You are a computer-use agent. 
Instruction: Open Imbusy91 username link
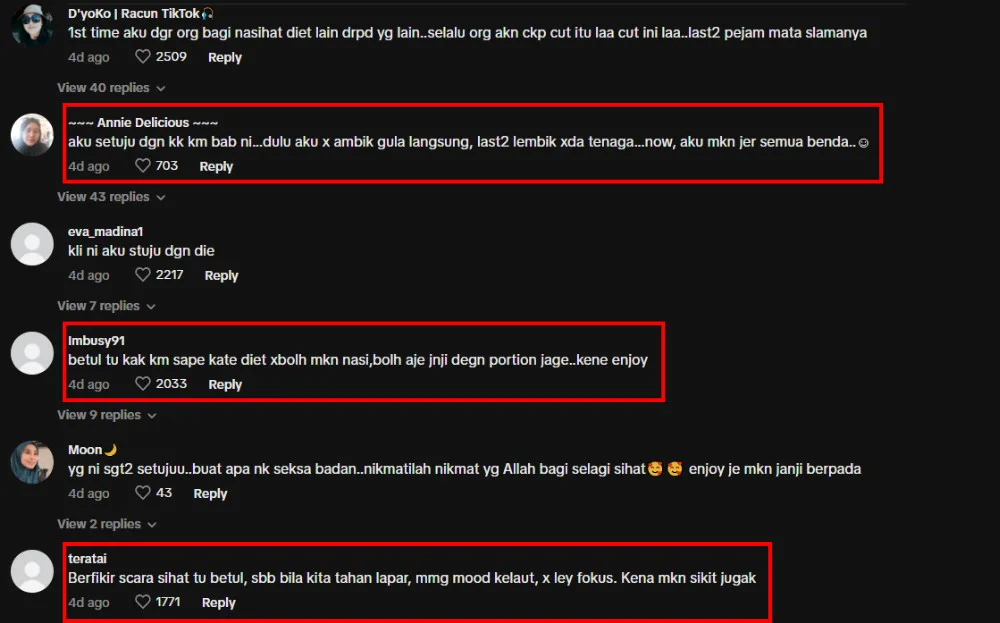96,341
